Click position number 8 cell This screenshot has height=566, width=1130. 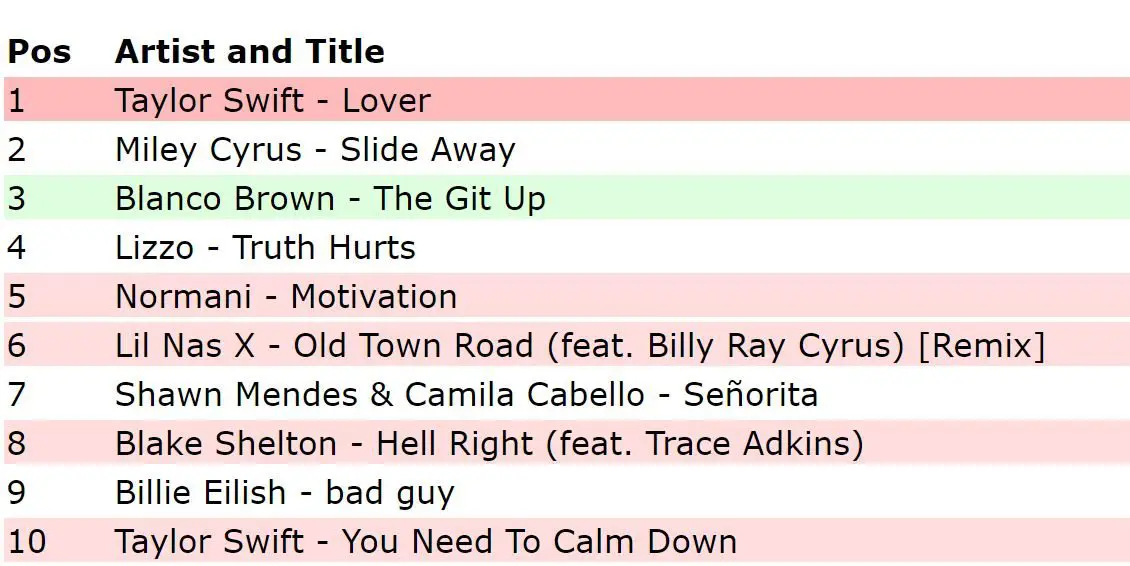[17, 444]
